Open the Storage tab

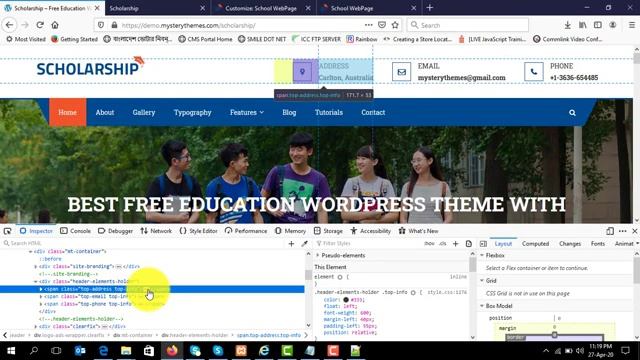[x=328, y=231]
